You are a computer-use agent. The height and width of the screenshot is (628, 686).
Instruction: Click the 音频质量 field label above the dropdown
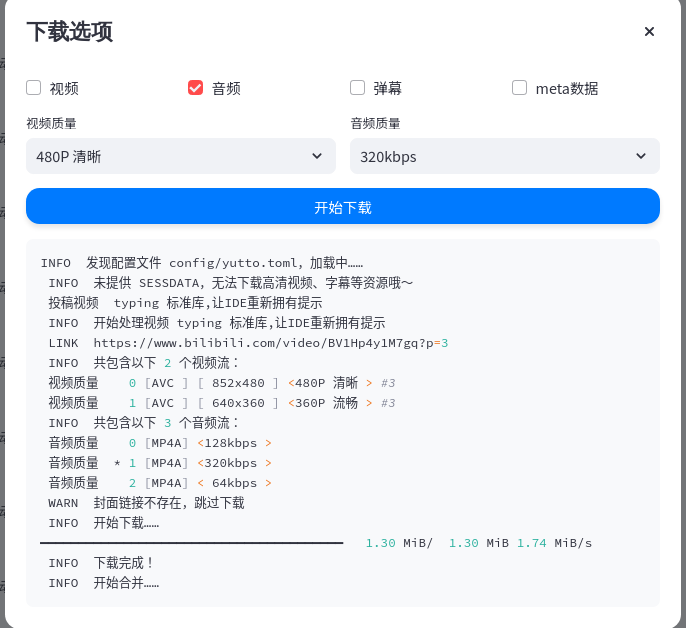coord(375,124)
